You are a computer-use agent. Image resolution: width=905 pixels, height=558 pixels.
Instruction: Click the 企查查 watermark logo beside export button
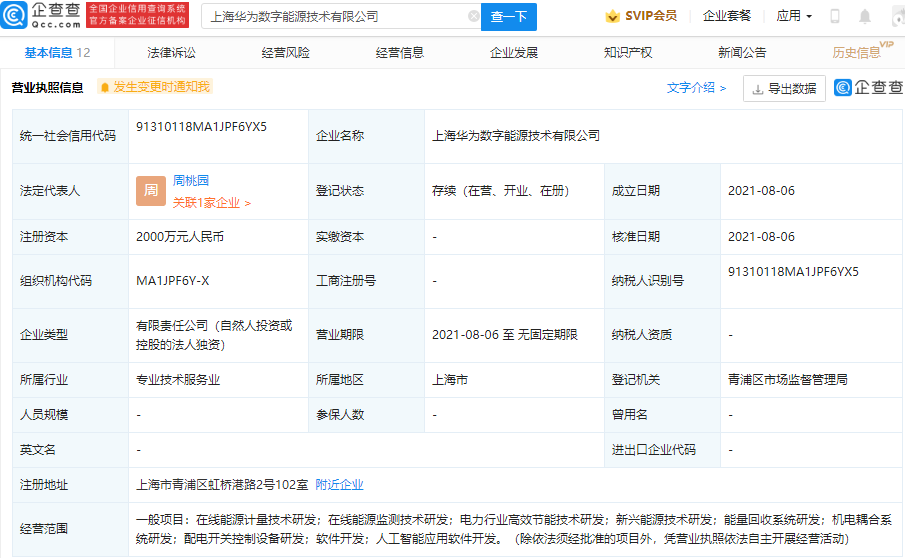point(867,88)
